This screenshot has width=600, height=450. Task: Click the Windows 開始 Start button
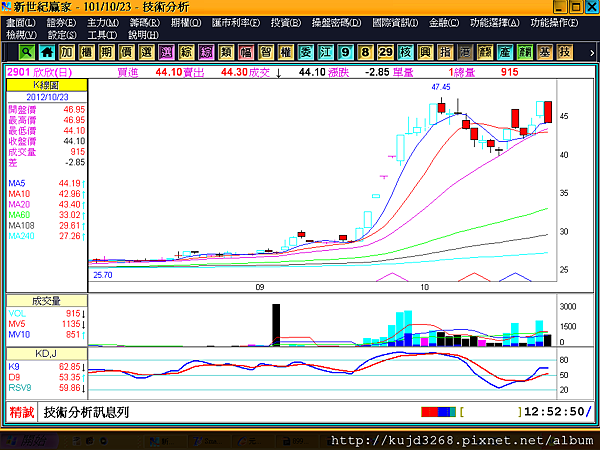click(x=28, y=441)
